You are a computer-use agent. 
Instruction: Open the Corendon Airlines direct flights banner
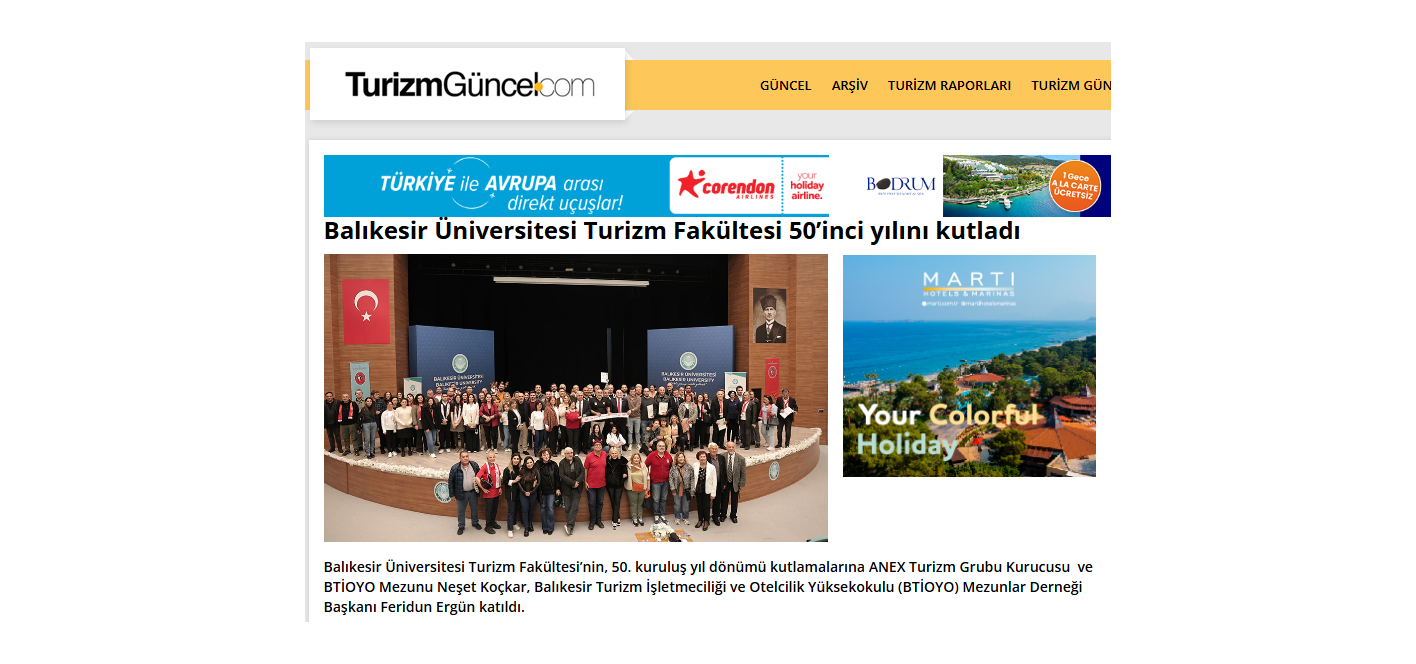[576, 186]
